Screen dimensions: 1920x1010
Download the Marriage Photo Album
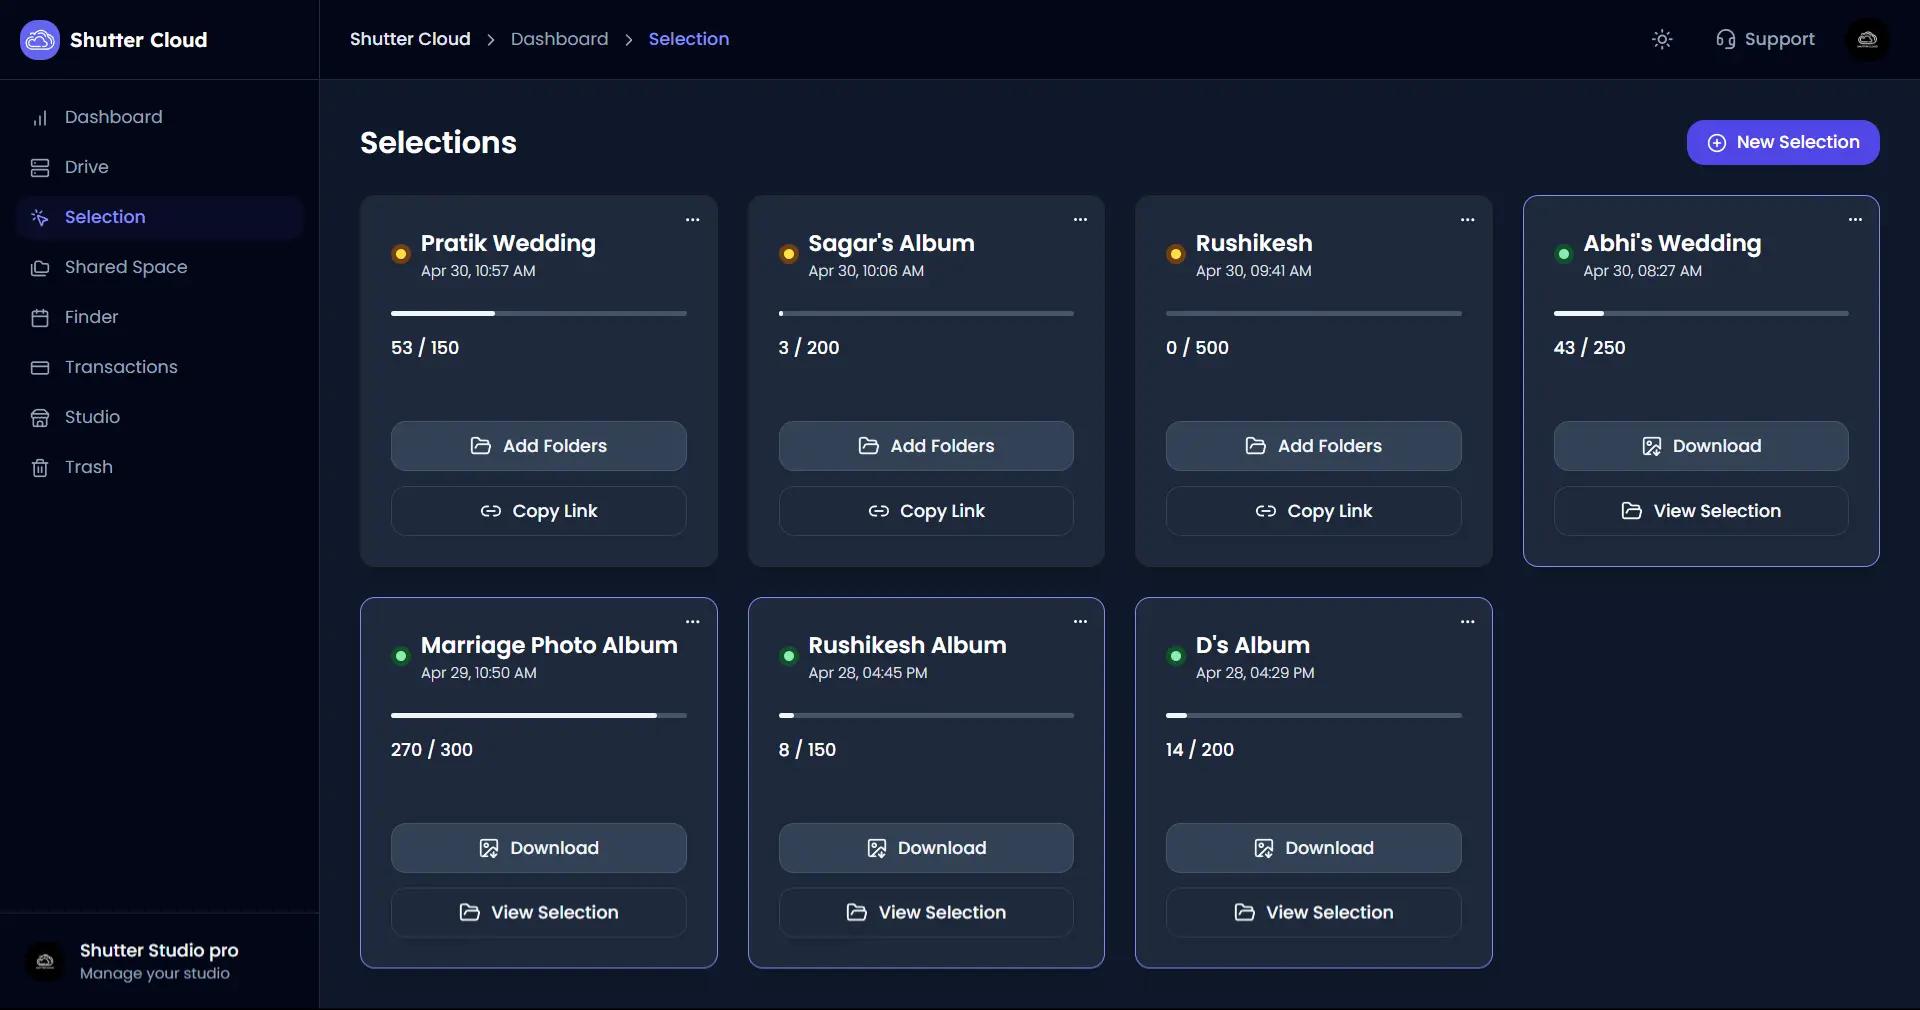(538, 848)
